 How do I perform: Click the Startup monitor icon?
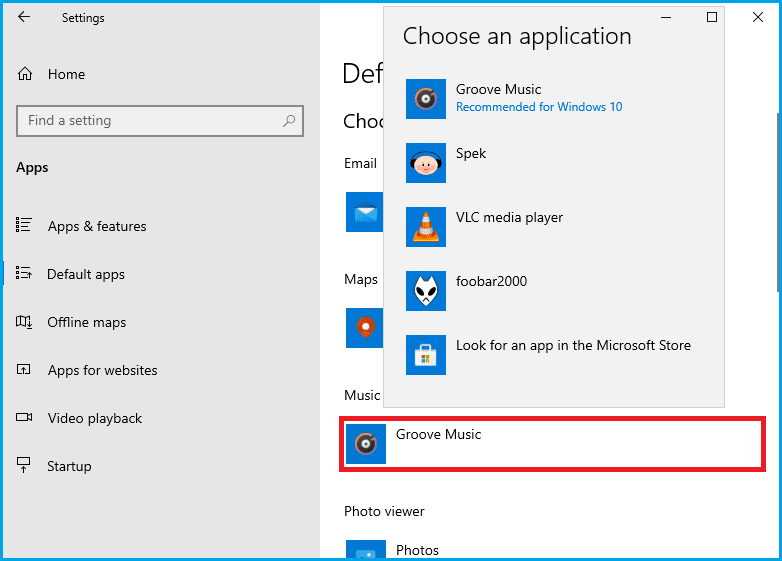(x=23, y=465)
